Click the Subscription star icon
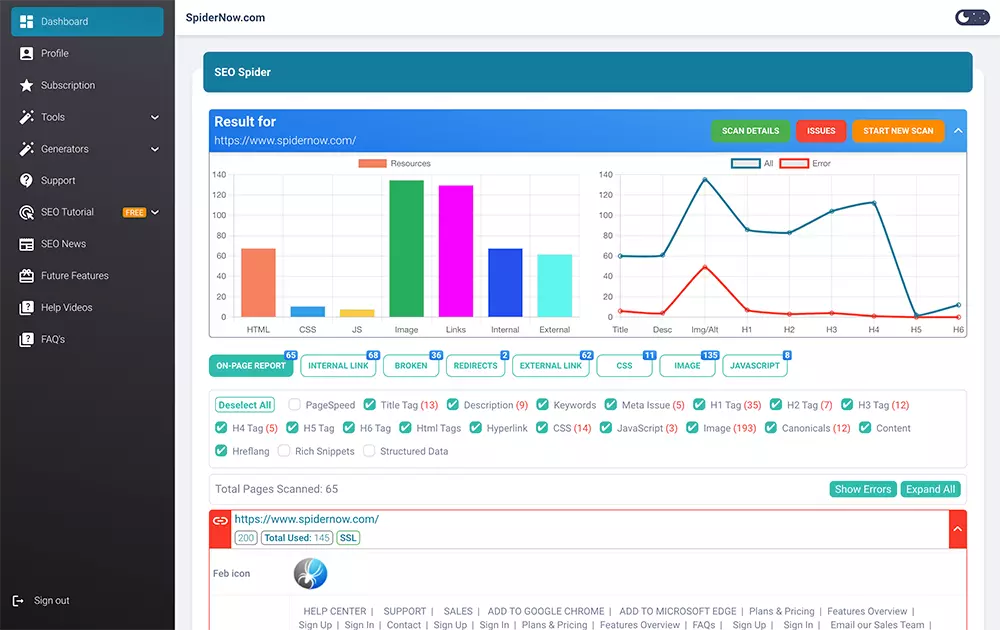The width and height of the screenshot is (1000, 630). pos(26,85)
